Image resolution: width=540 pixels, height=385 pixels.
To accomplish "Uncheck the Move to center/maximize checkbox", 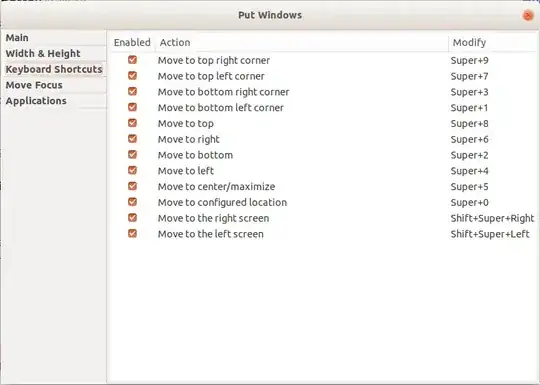I will (132, 186).
